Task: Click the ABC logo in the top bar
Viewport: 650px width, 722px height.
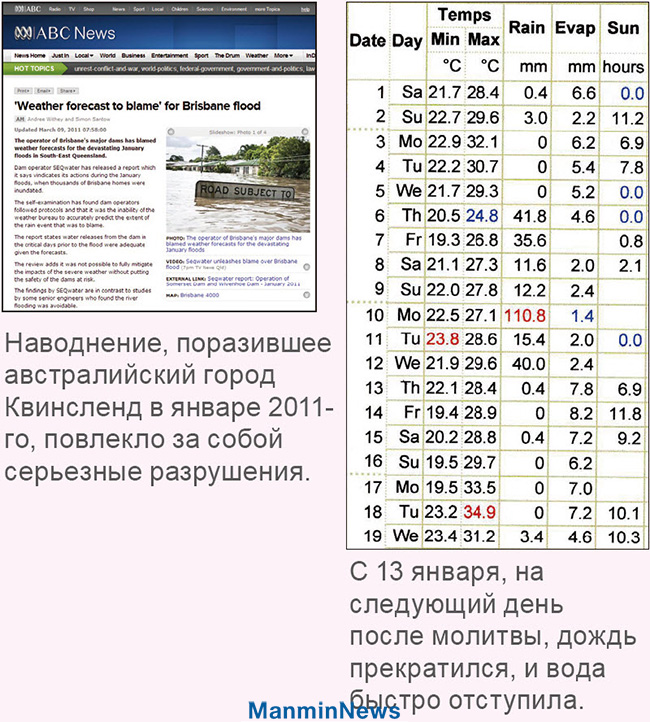Action: (x=28, y=9)
